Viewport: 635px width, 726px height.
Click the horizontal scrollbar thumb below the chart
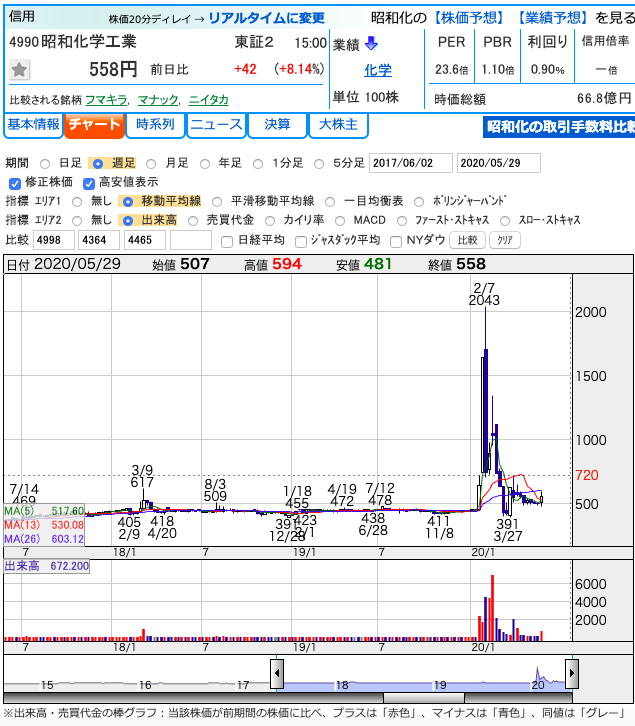(x=424, y=698)
